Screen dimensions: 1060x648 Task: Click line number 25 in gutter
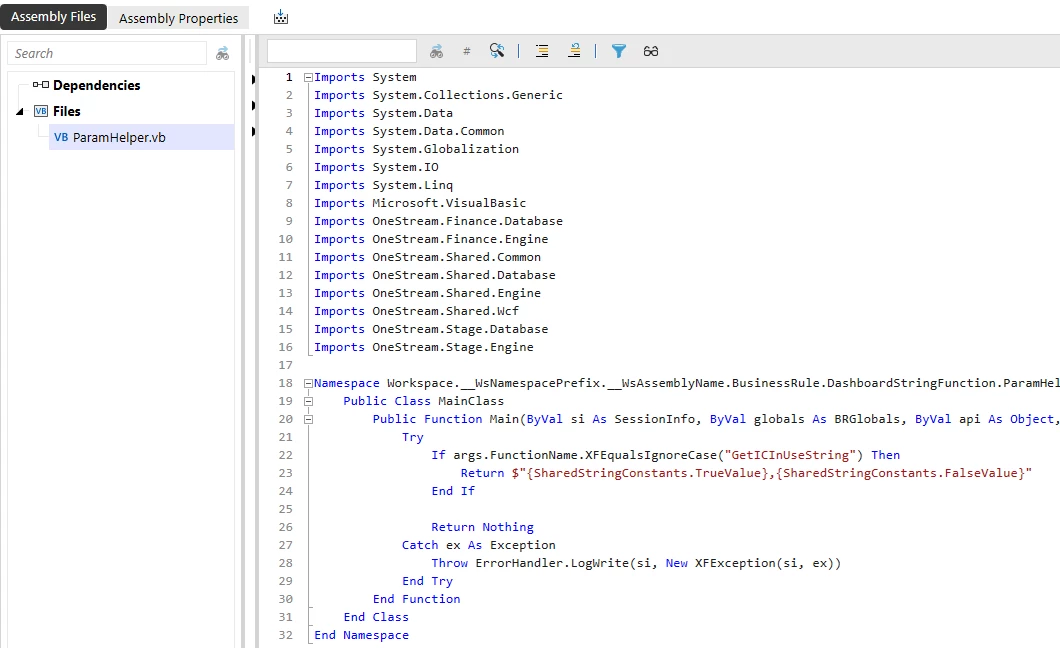[286, 509]
